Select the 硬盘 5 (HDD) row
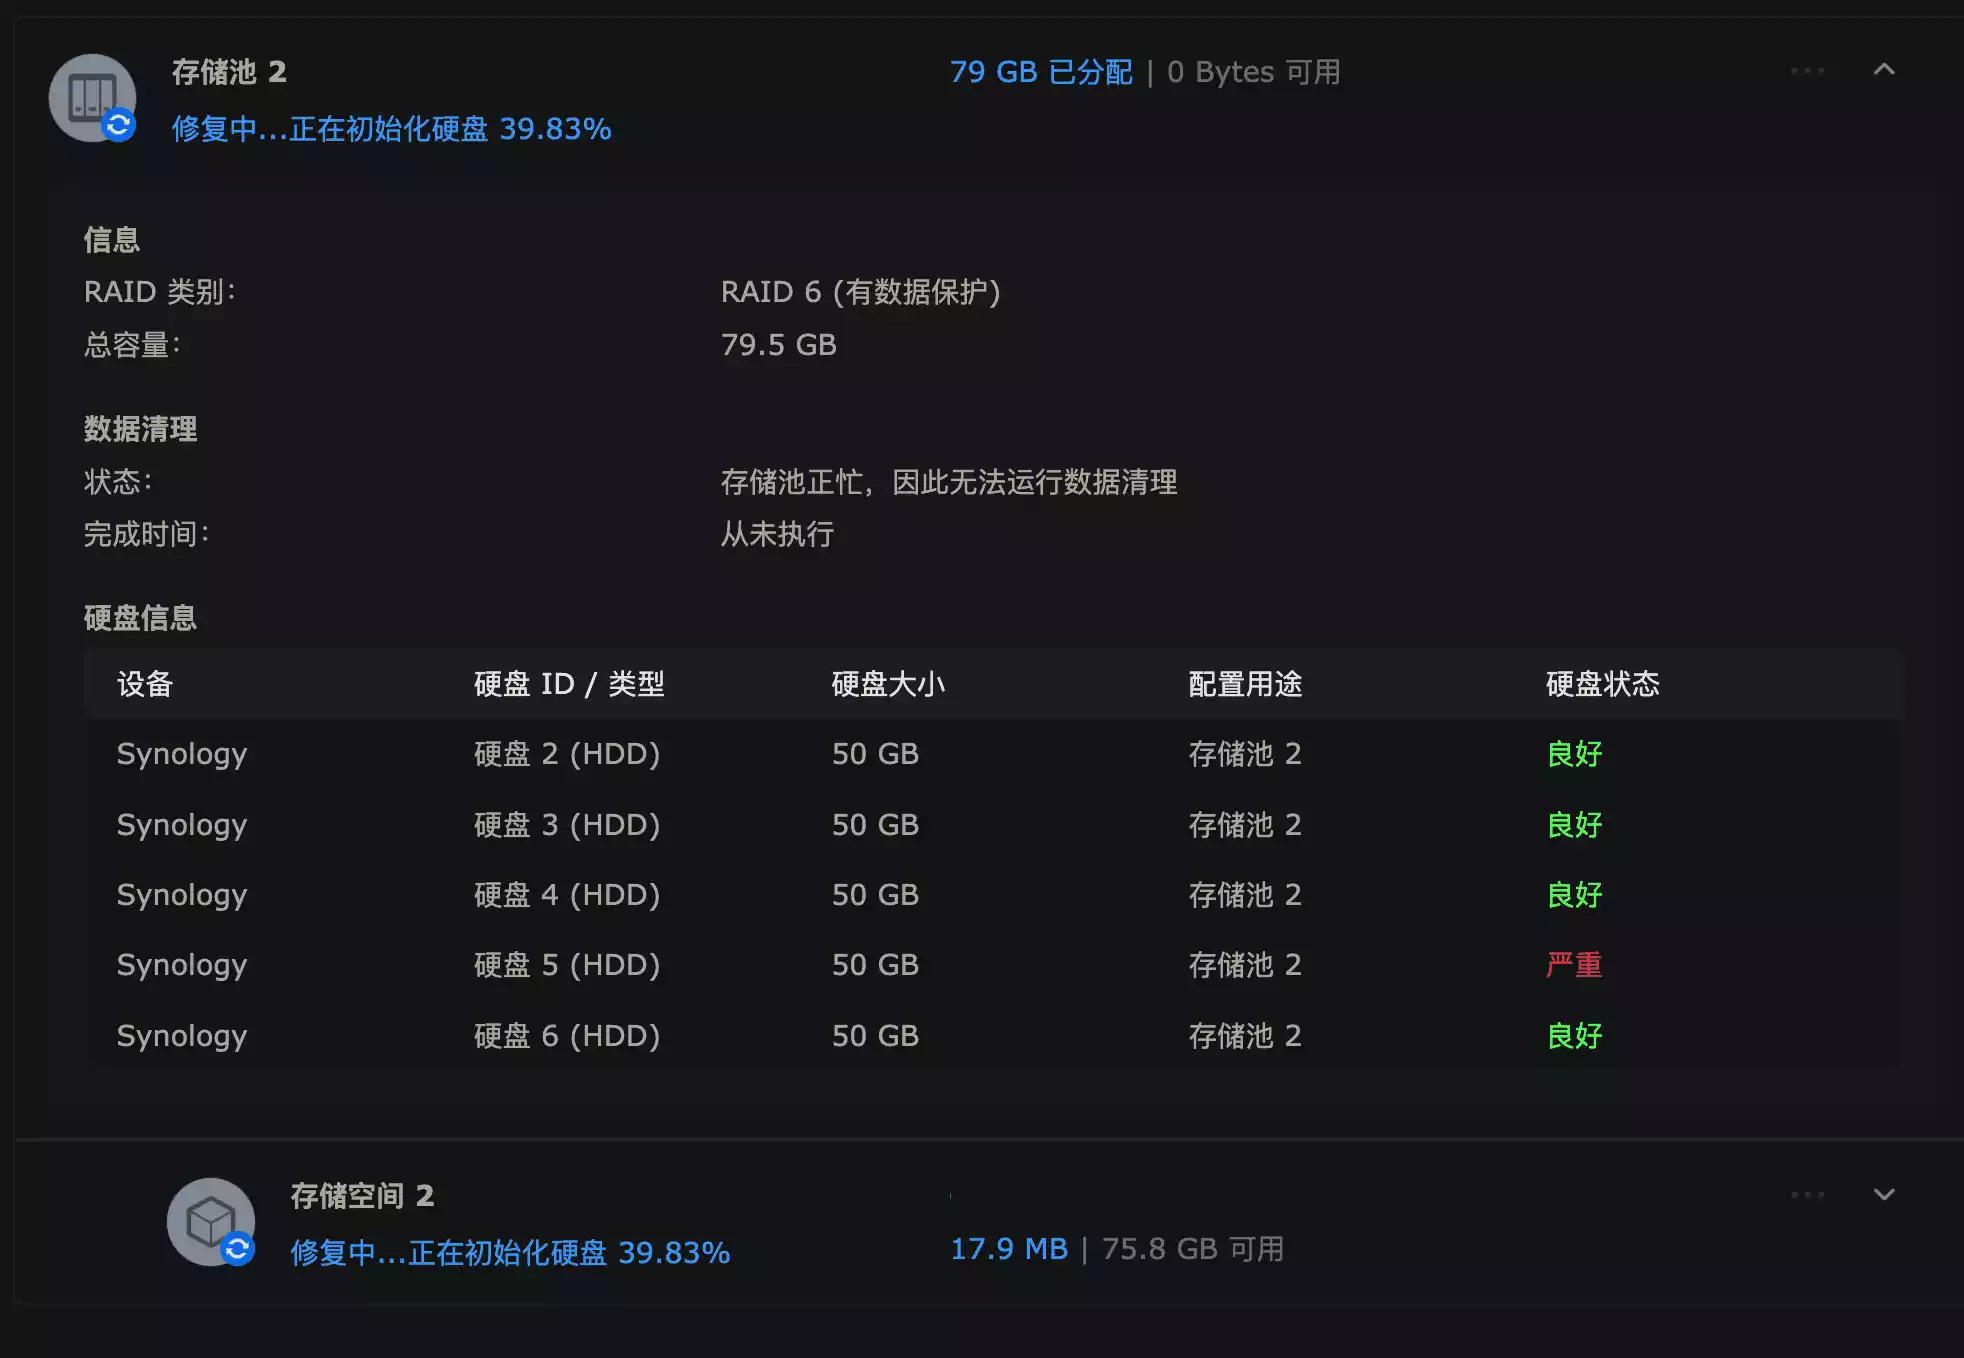This screenshot has width=1964, height=1358. click(566, 965)
